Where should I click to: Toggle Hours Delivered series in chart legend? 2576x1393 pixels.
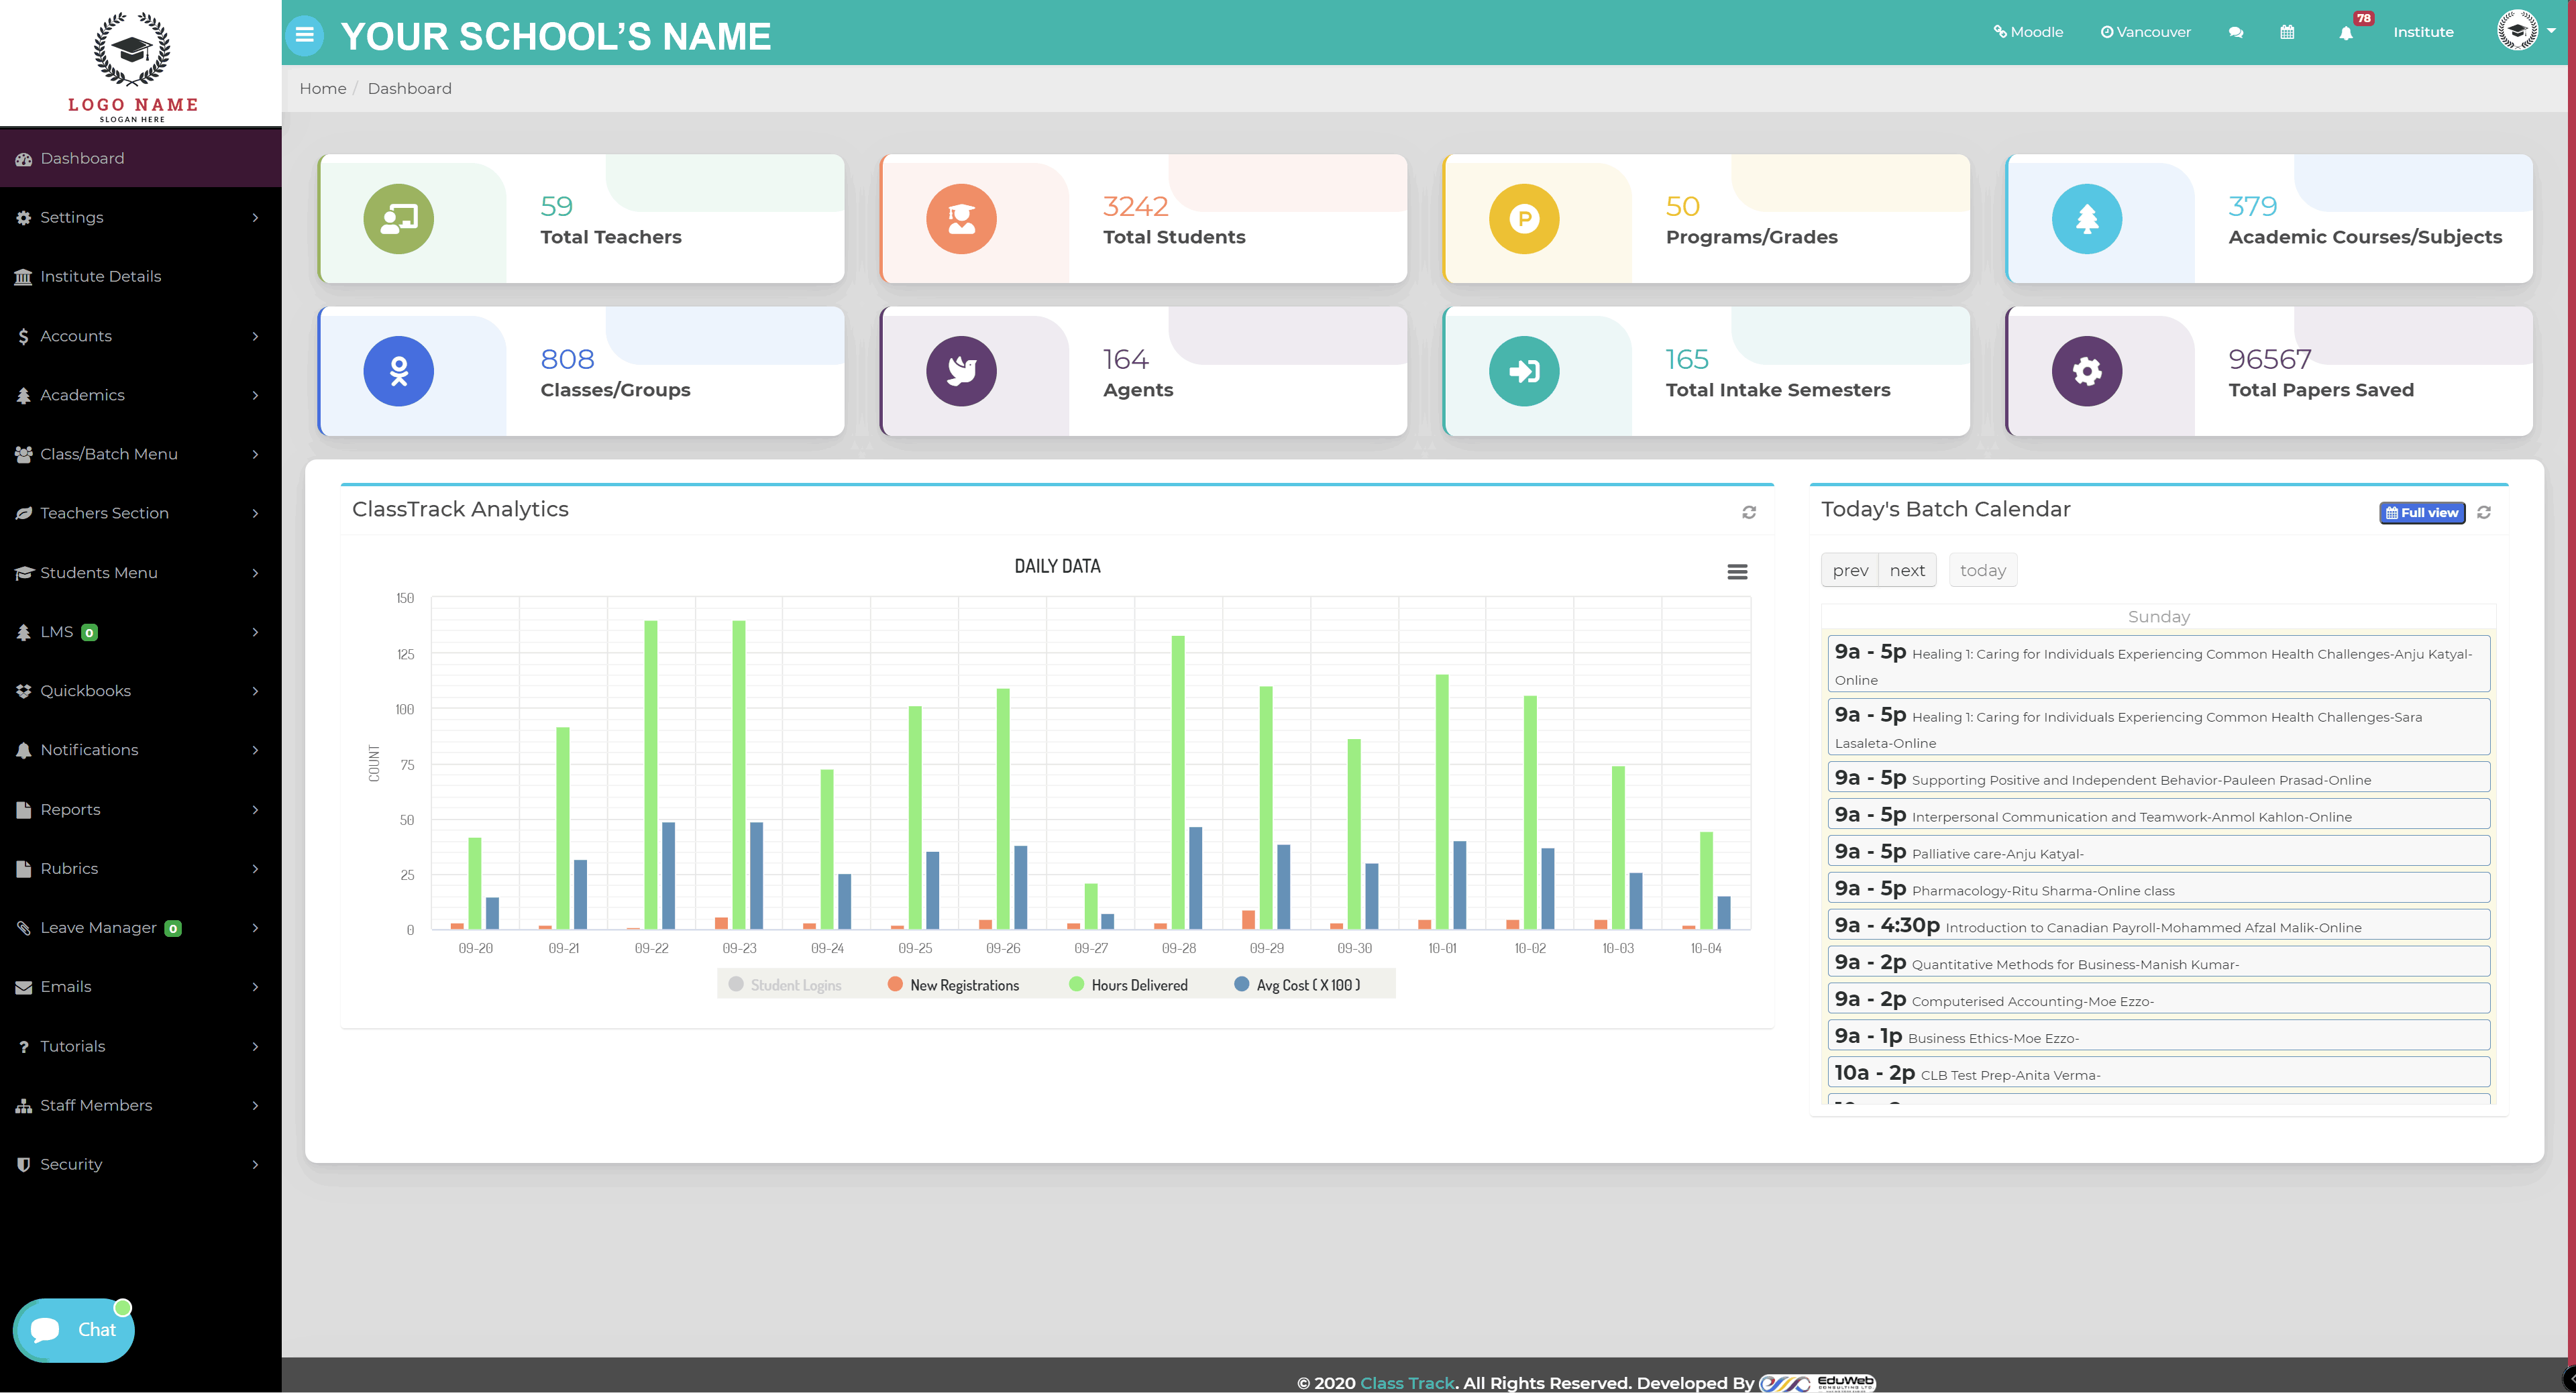click(1128, 985)
